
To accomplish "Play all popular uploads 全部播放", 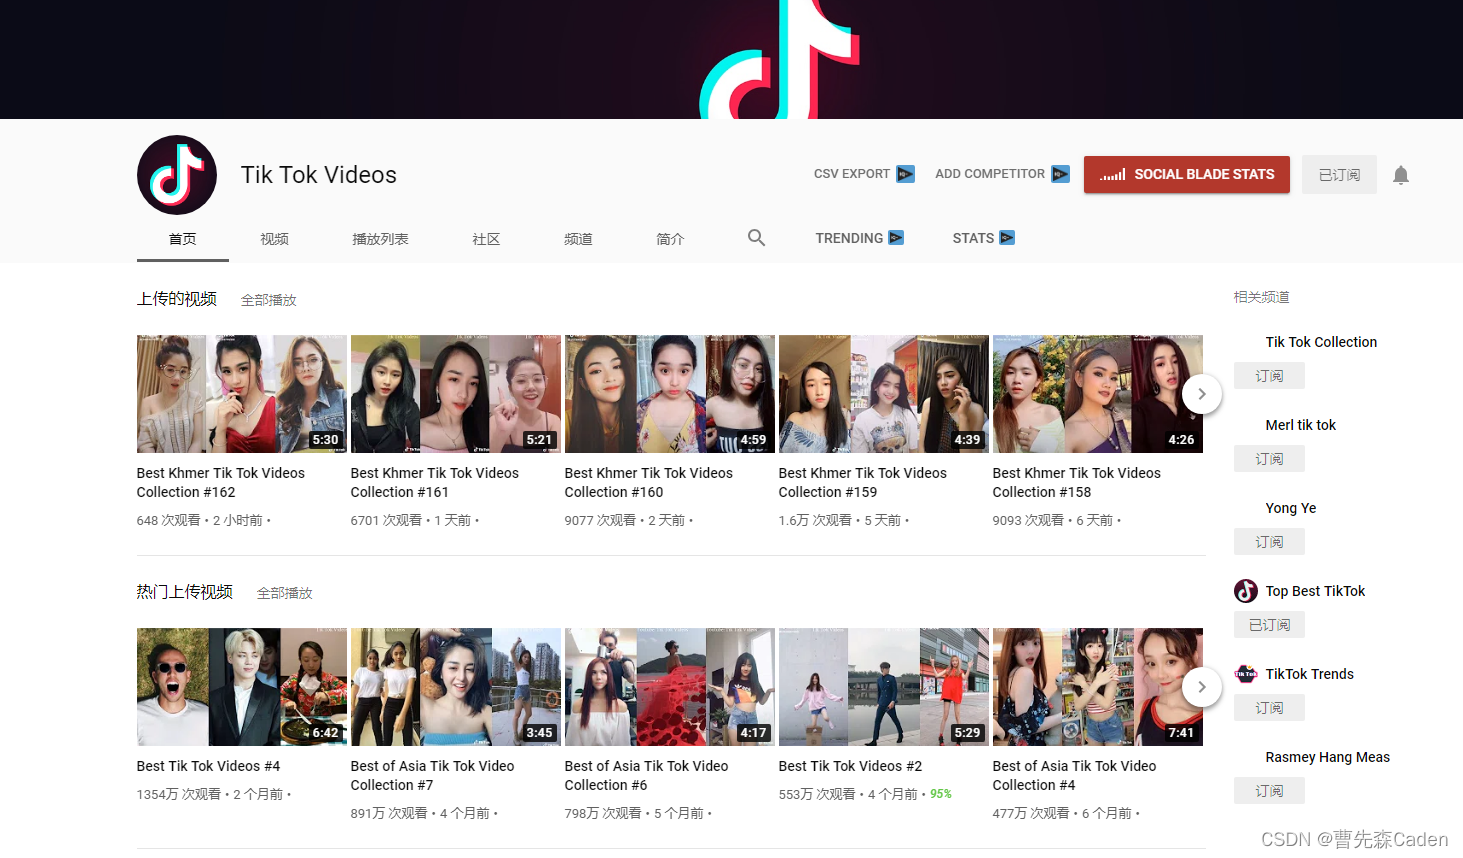I will [285, 593].
